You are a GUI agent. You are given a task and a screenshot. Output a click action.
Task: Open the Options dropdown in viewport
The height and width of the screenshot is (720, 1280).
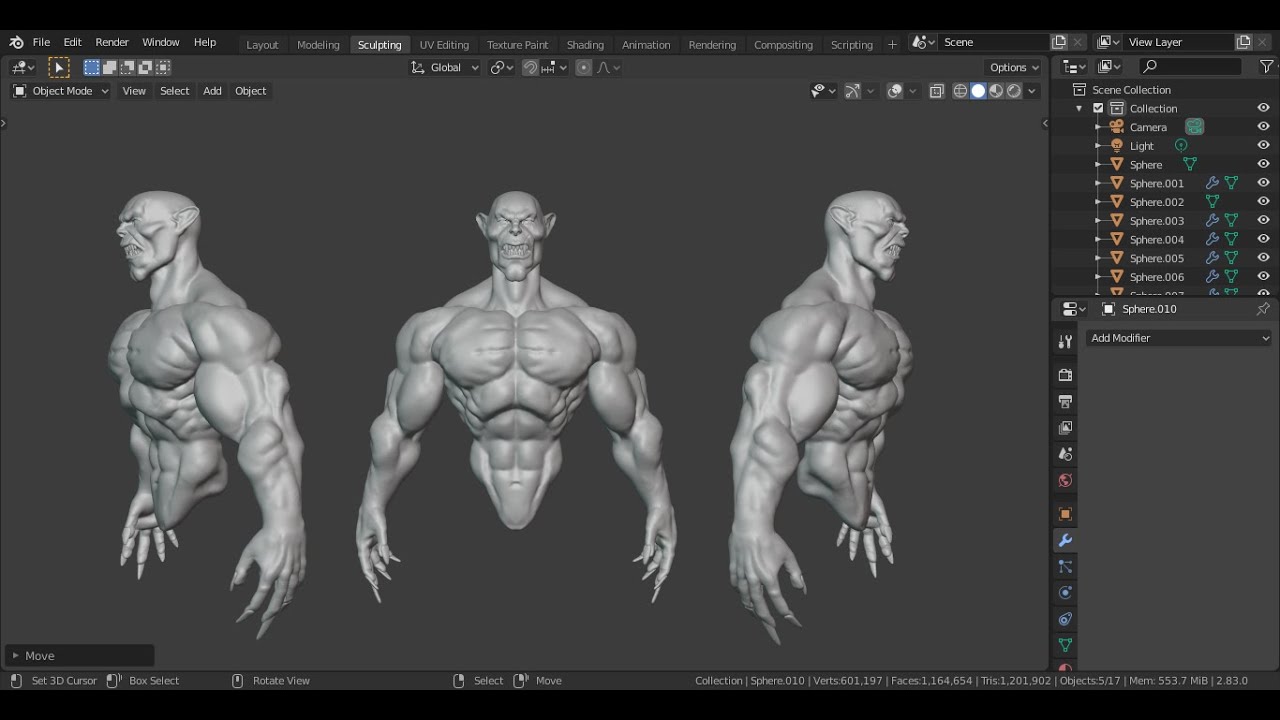[x=1014, y=67]
